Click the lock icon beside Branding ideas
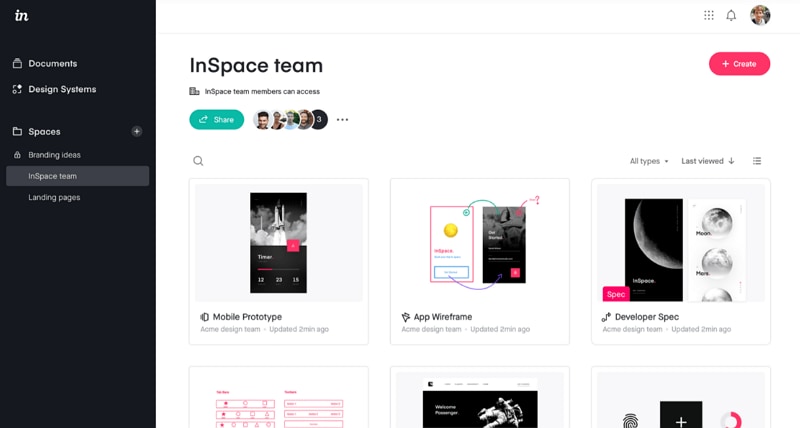The image size is (800, 428). click(x=17, y=155)
